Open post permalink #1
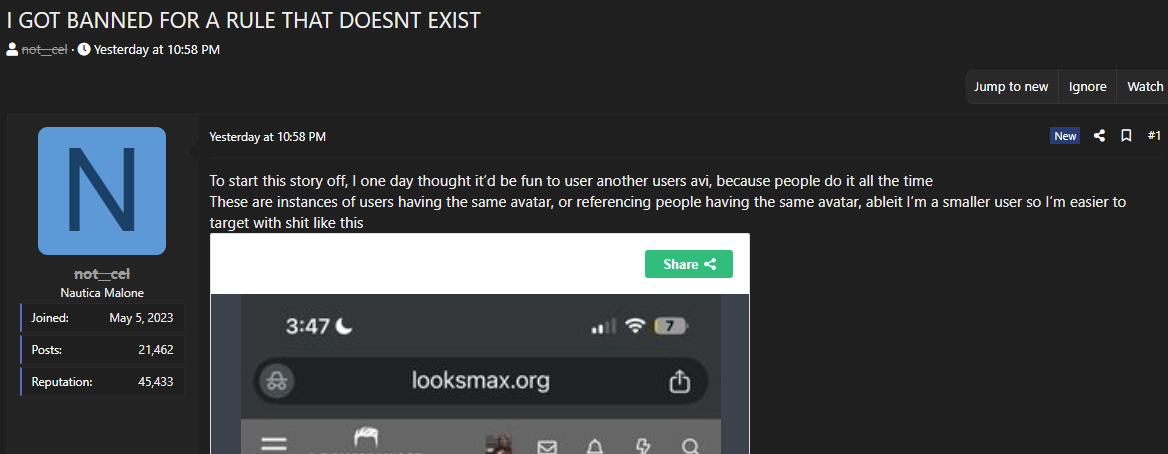 click(1154, 136)
